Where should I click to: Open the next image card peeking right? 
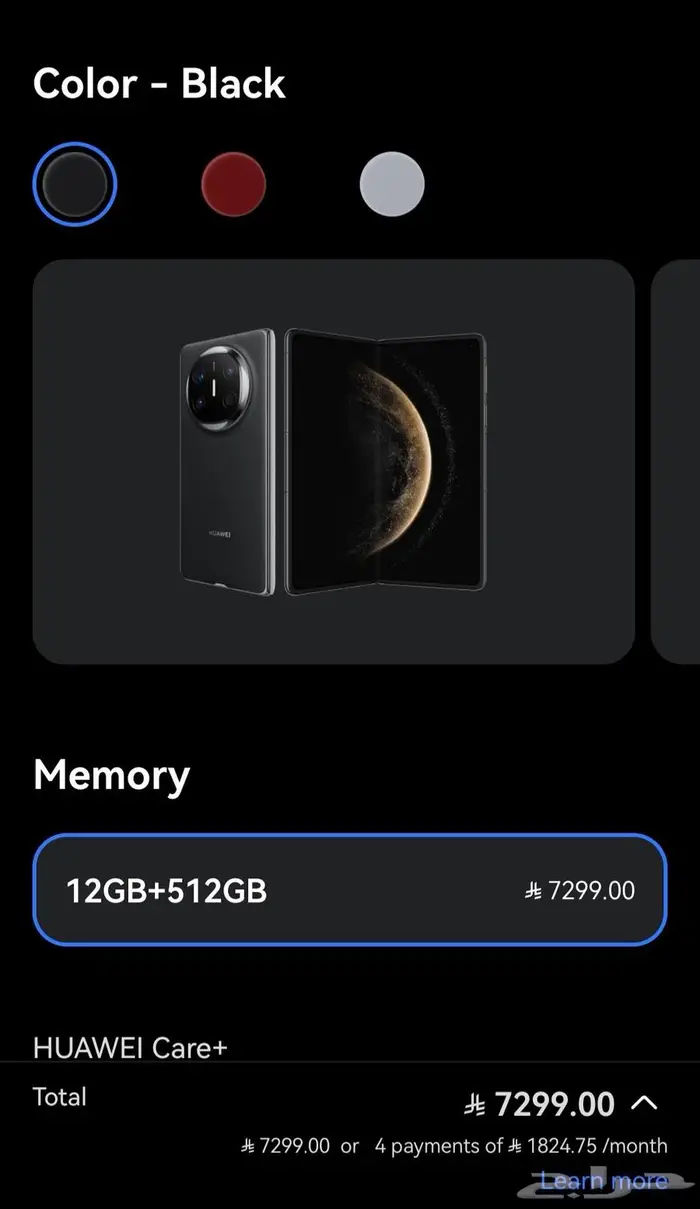676,461
